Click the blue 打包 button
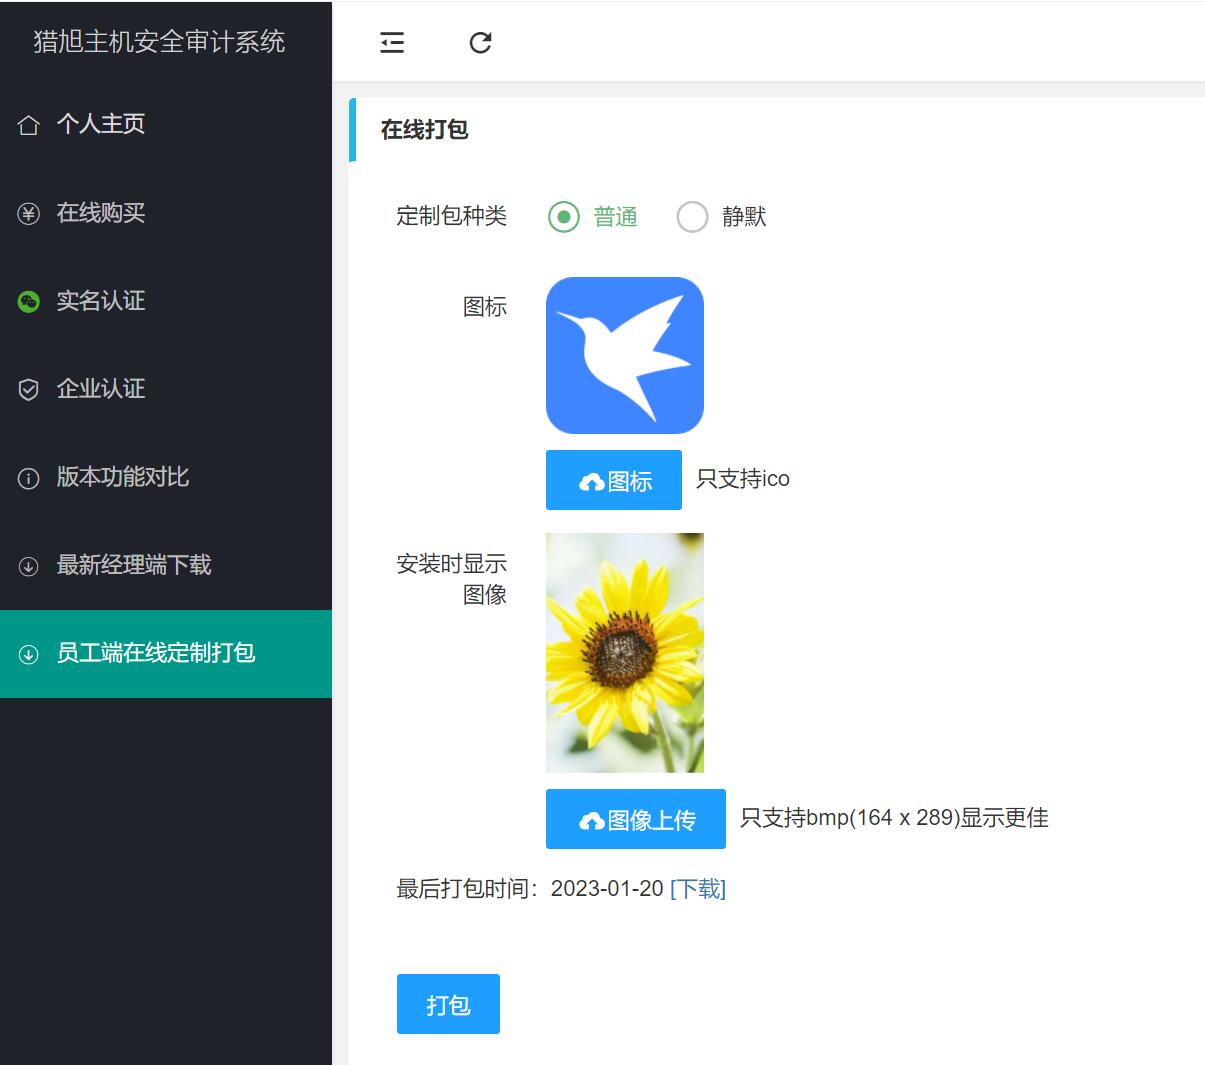This screenshot has height=1065, width=1205. (x=448, y=1004)
